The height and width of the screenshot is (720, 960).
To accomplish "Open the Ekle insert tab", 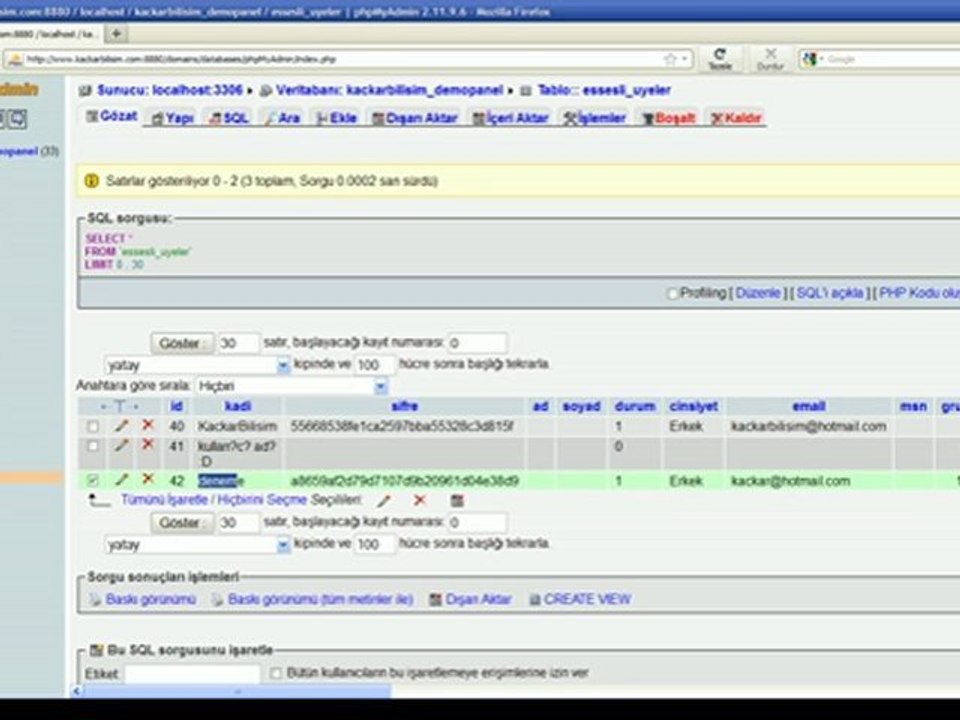I will tap(337, 118).
